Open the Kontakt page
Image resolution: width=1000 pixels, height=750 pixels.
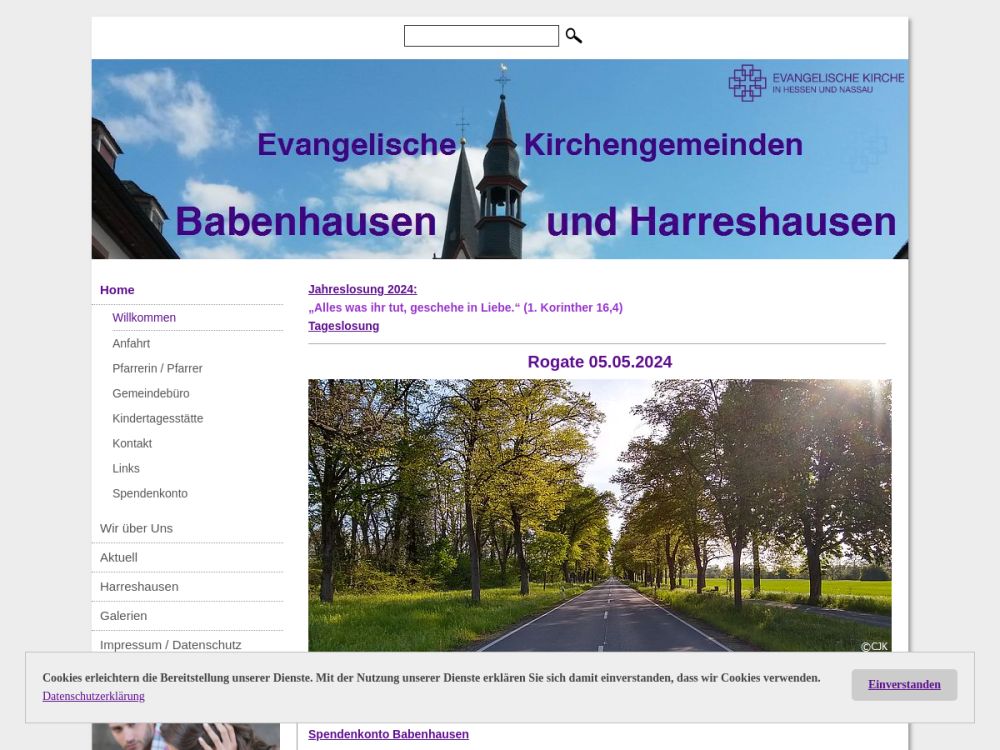(x=132, y=443)
